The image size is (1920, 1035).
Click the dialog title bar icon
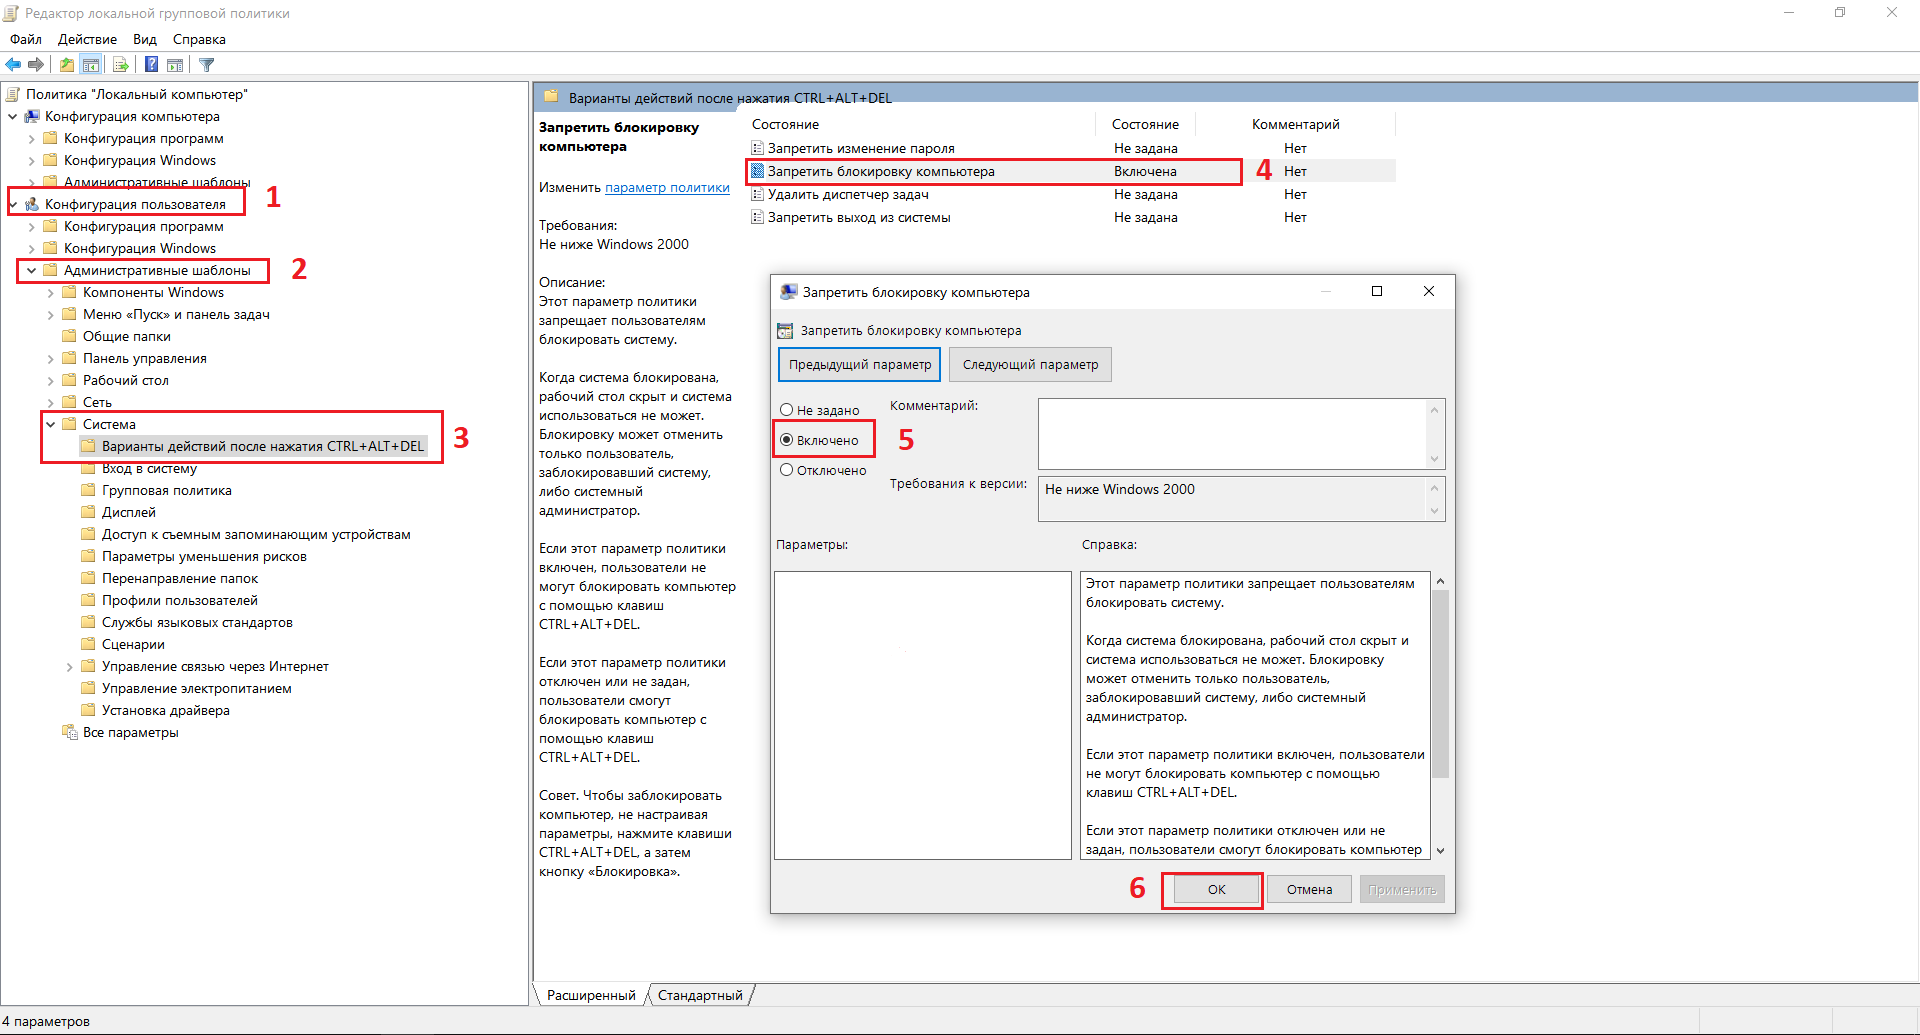pos(789,292)
